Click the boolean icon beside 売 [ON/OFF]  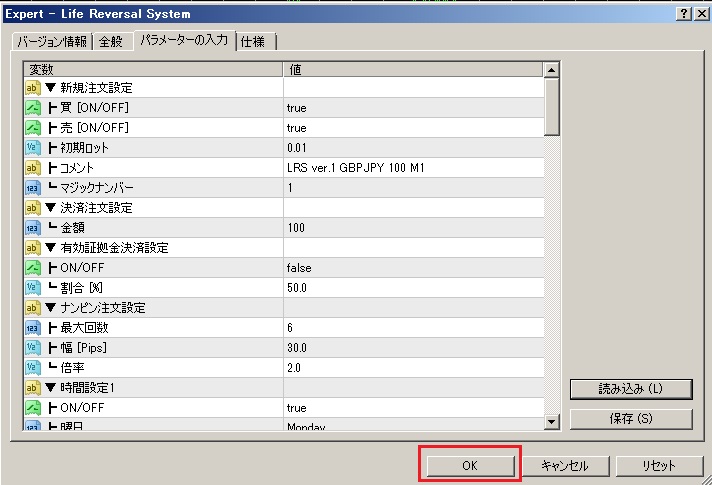(x=32, y=128)
